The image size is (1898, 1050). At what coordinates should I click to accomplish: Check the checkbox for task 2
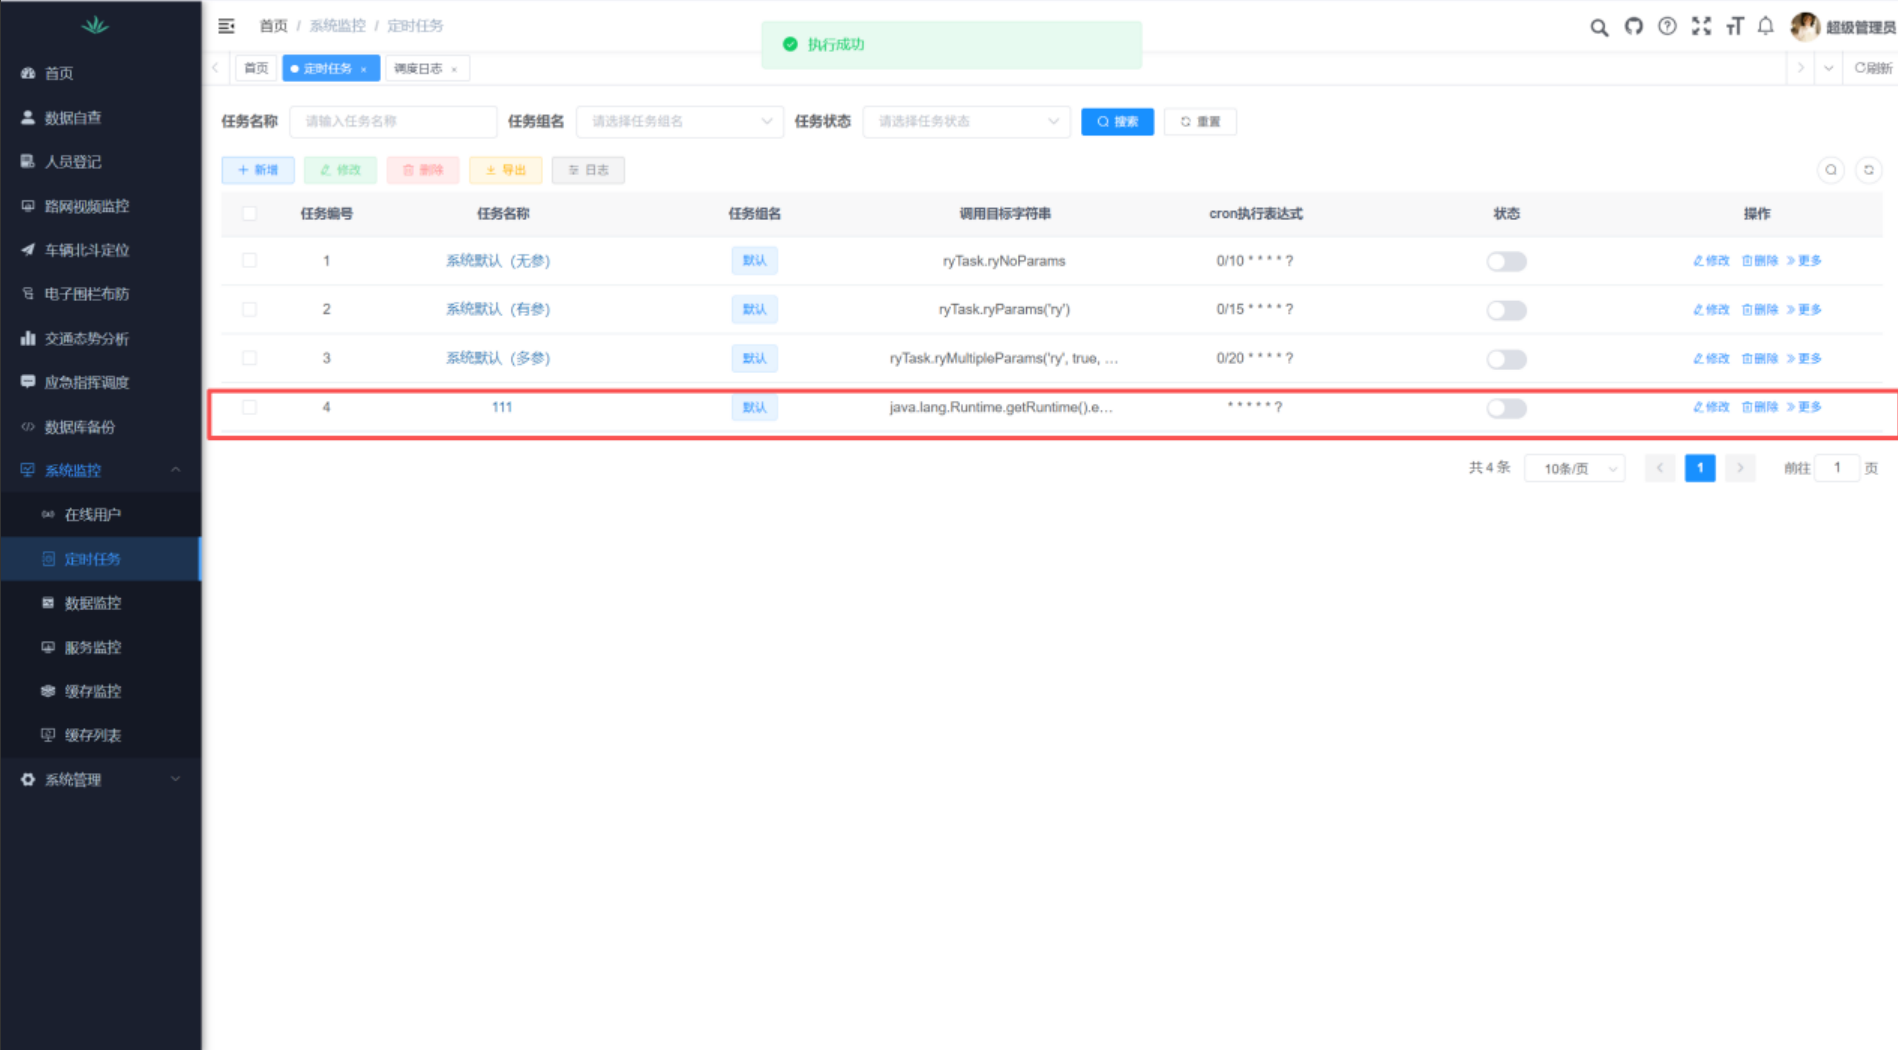pyautogui.click(x=249, y=309)
